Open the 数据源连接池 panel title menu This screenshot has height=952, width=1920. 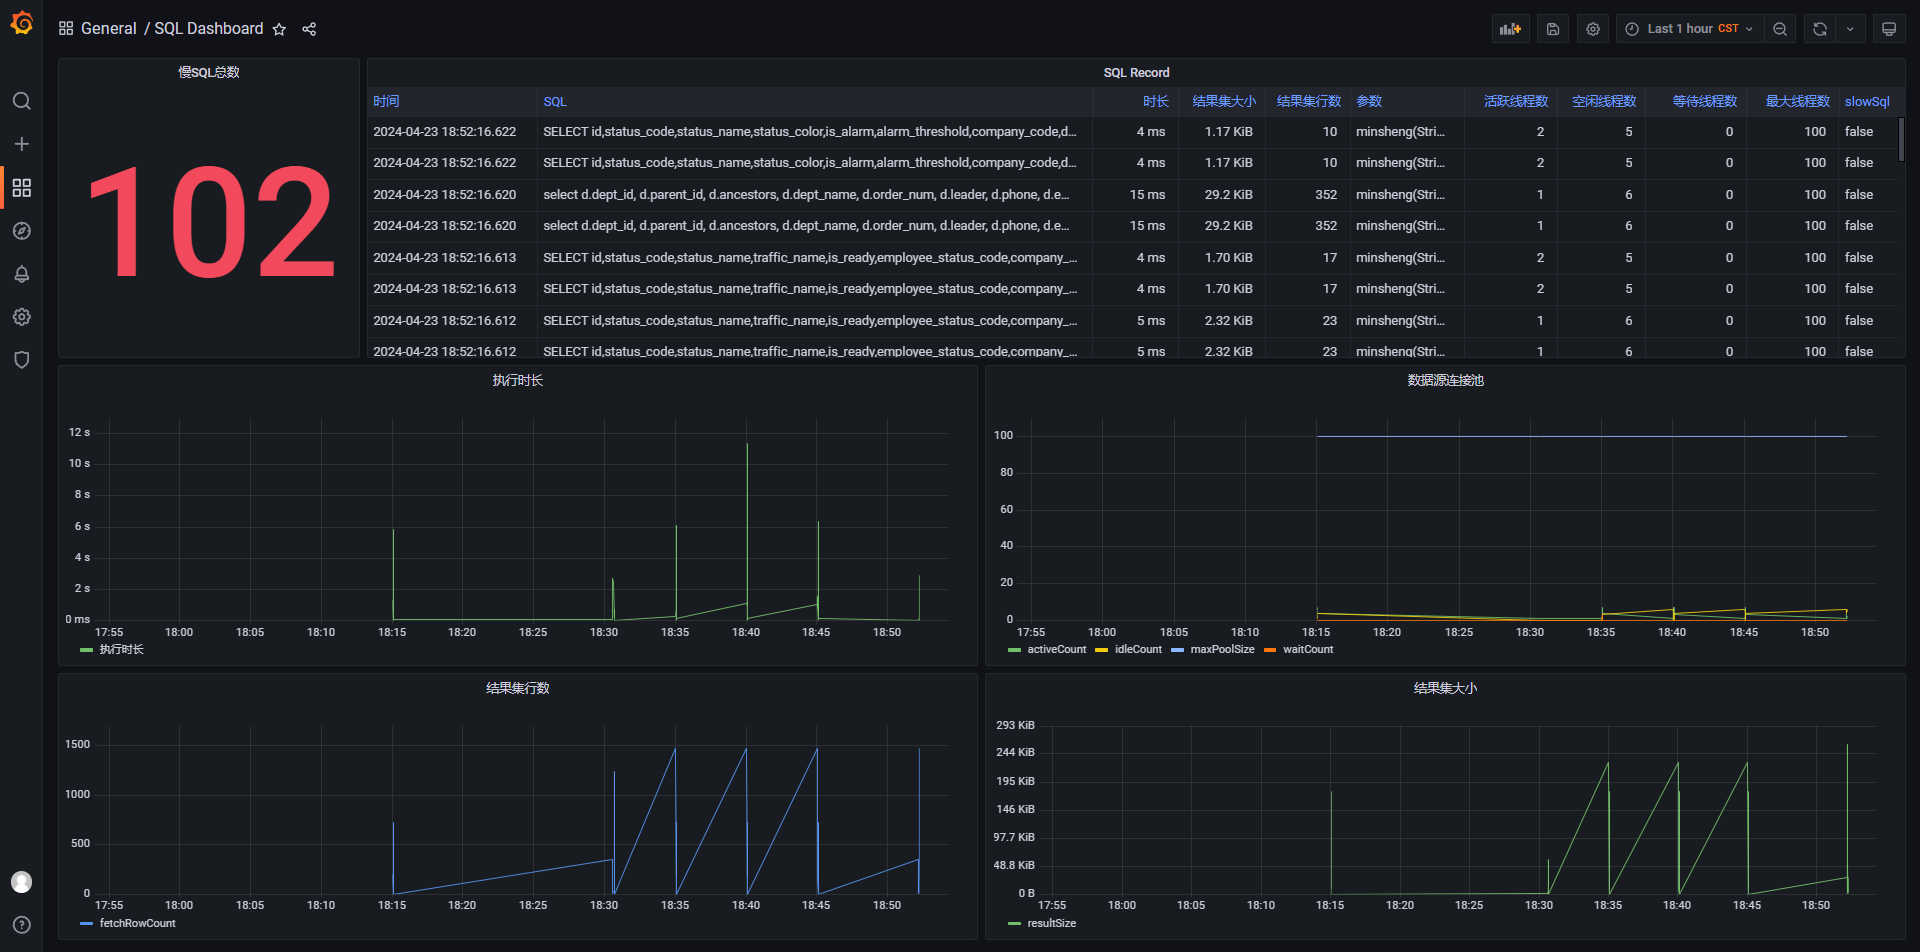coord(1445,380)
